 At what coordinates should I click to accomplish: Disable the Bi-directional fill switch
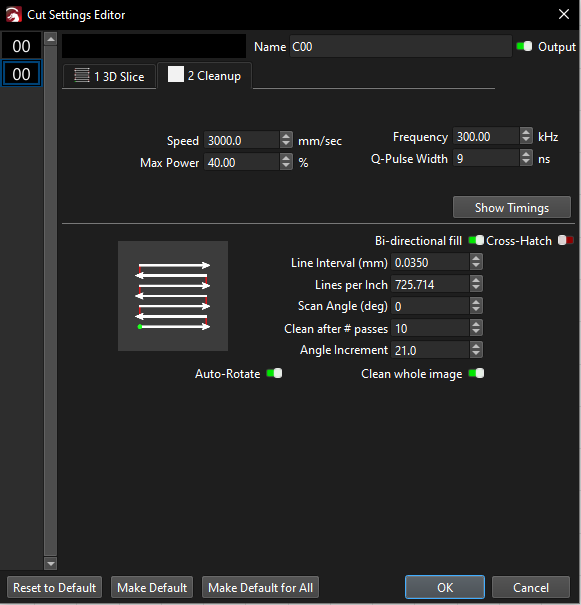(x=476, y=240)
